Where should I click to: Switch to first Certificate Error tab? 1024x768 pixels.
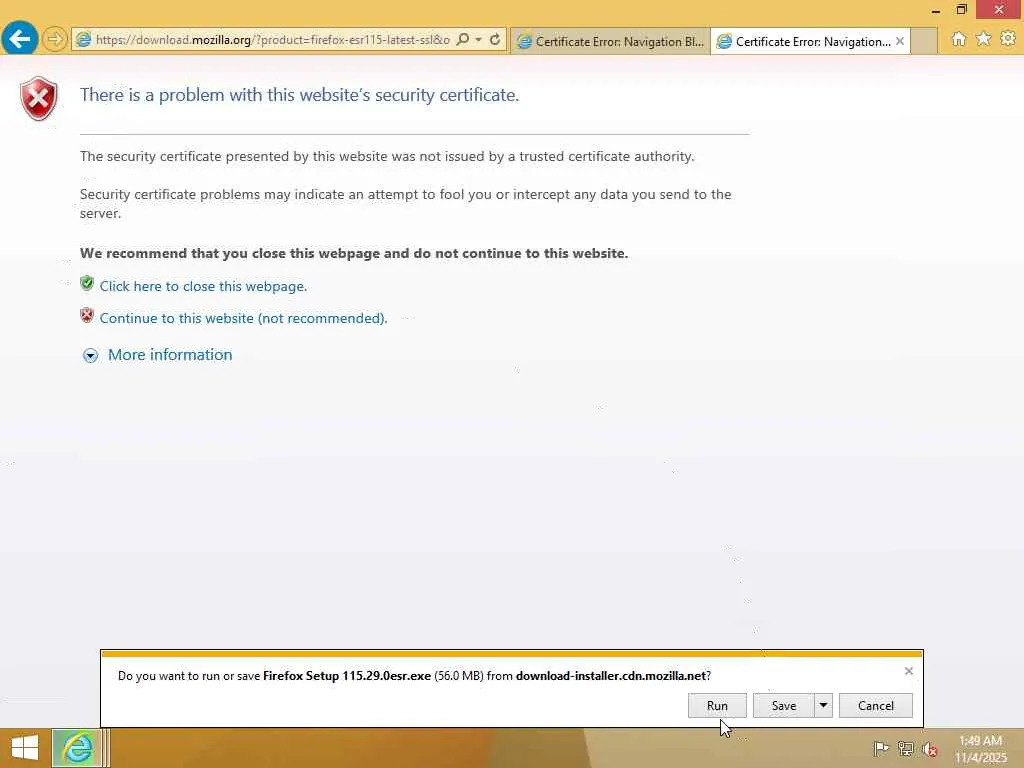coord(610,41)
